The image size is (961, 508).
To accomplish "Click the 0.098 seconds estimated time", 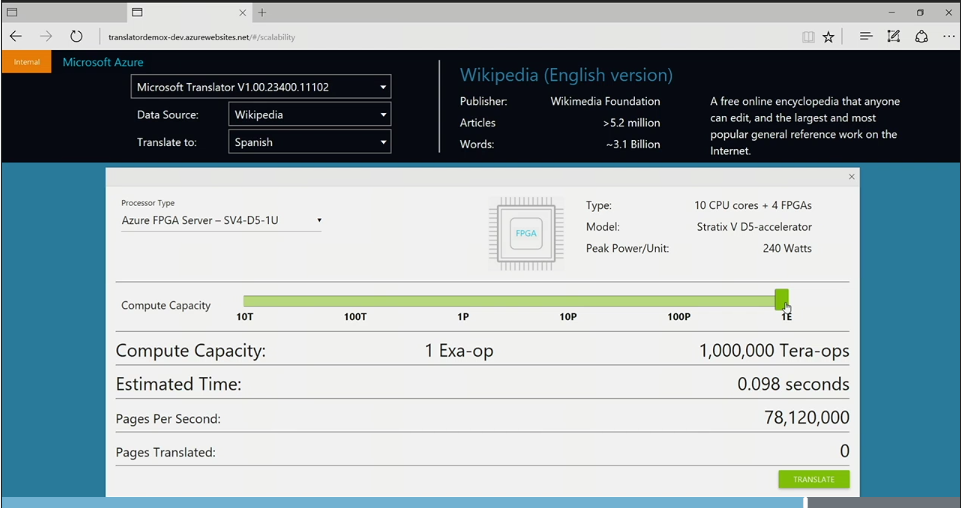I will 793,384.
